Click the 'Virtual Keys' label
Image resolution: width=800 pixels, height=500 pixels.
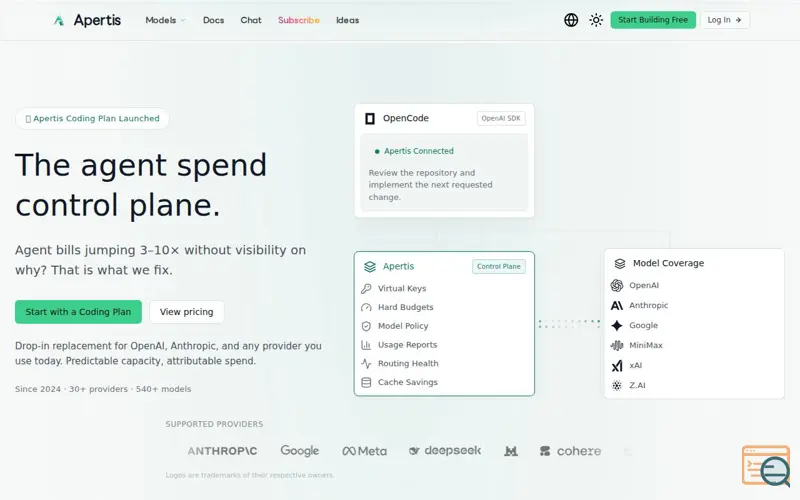coord(402,288)
